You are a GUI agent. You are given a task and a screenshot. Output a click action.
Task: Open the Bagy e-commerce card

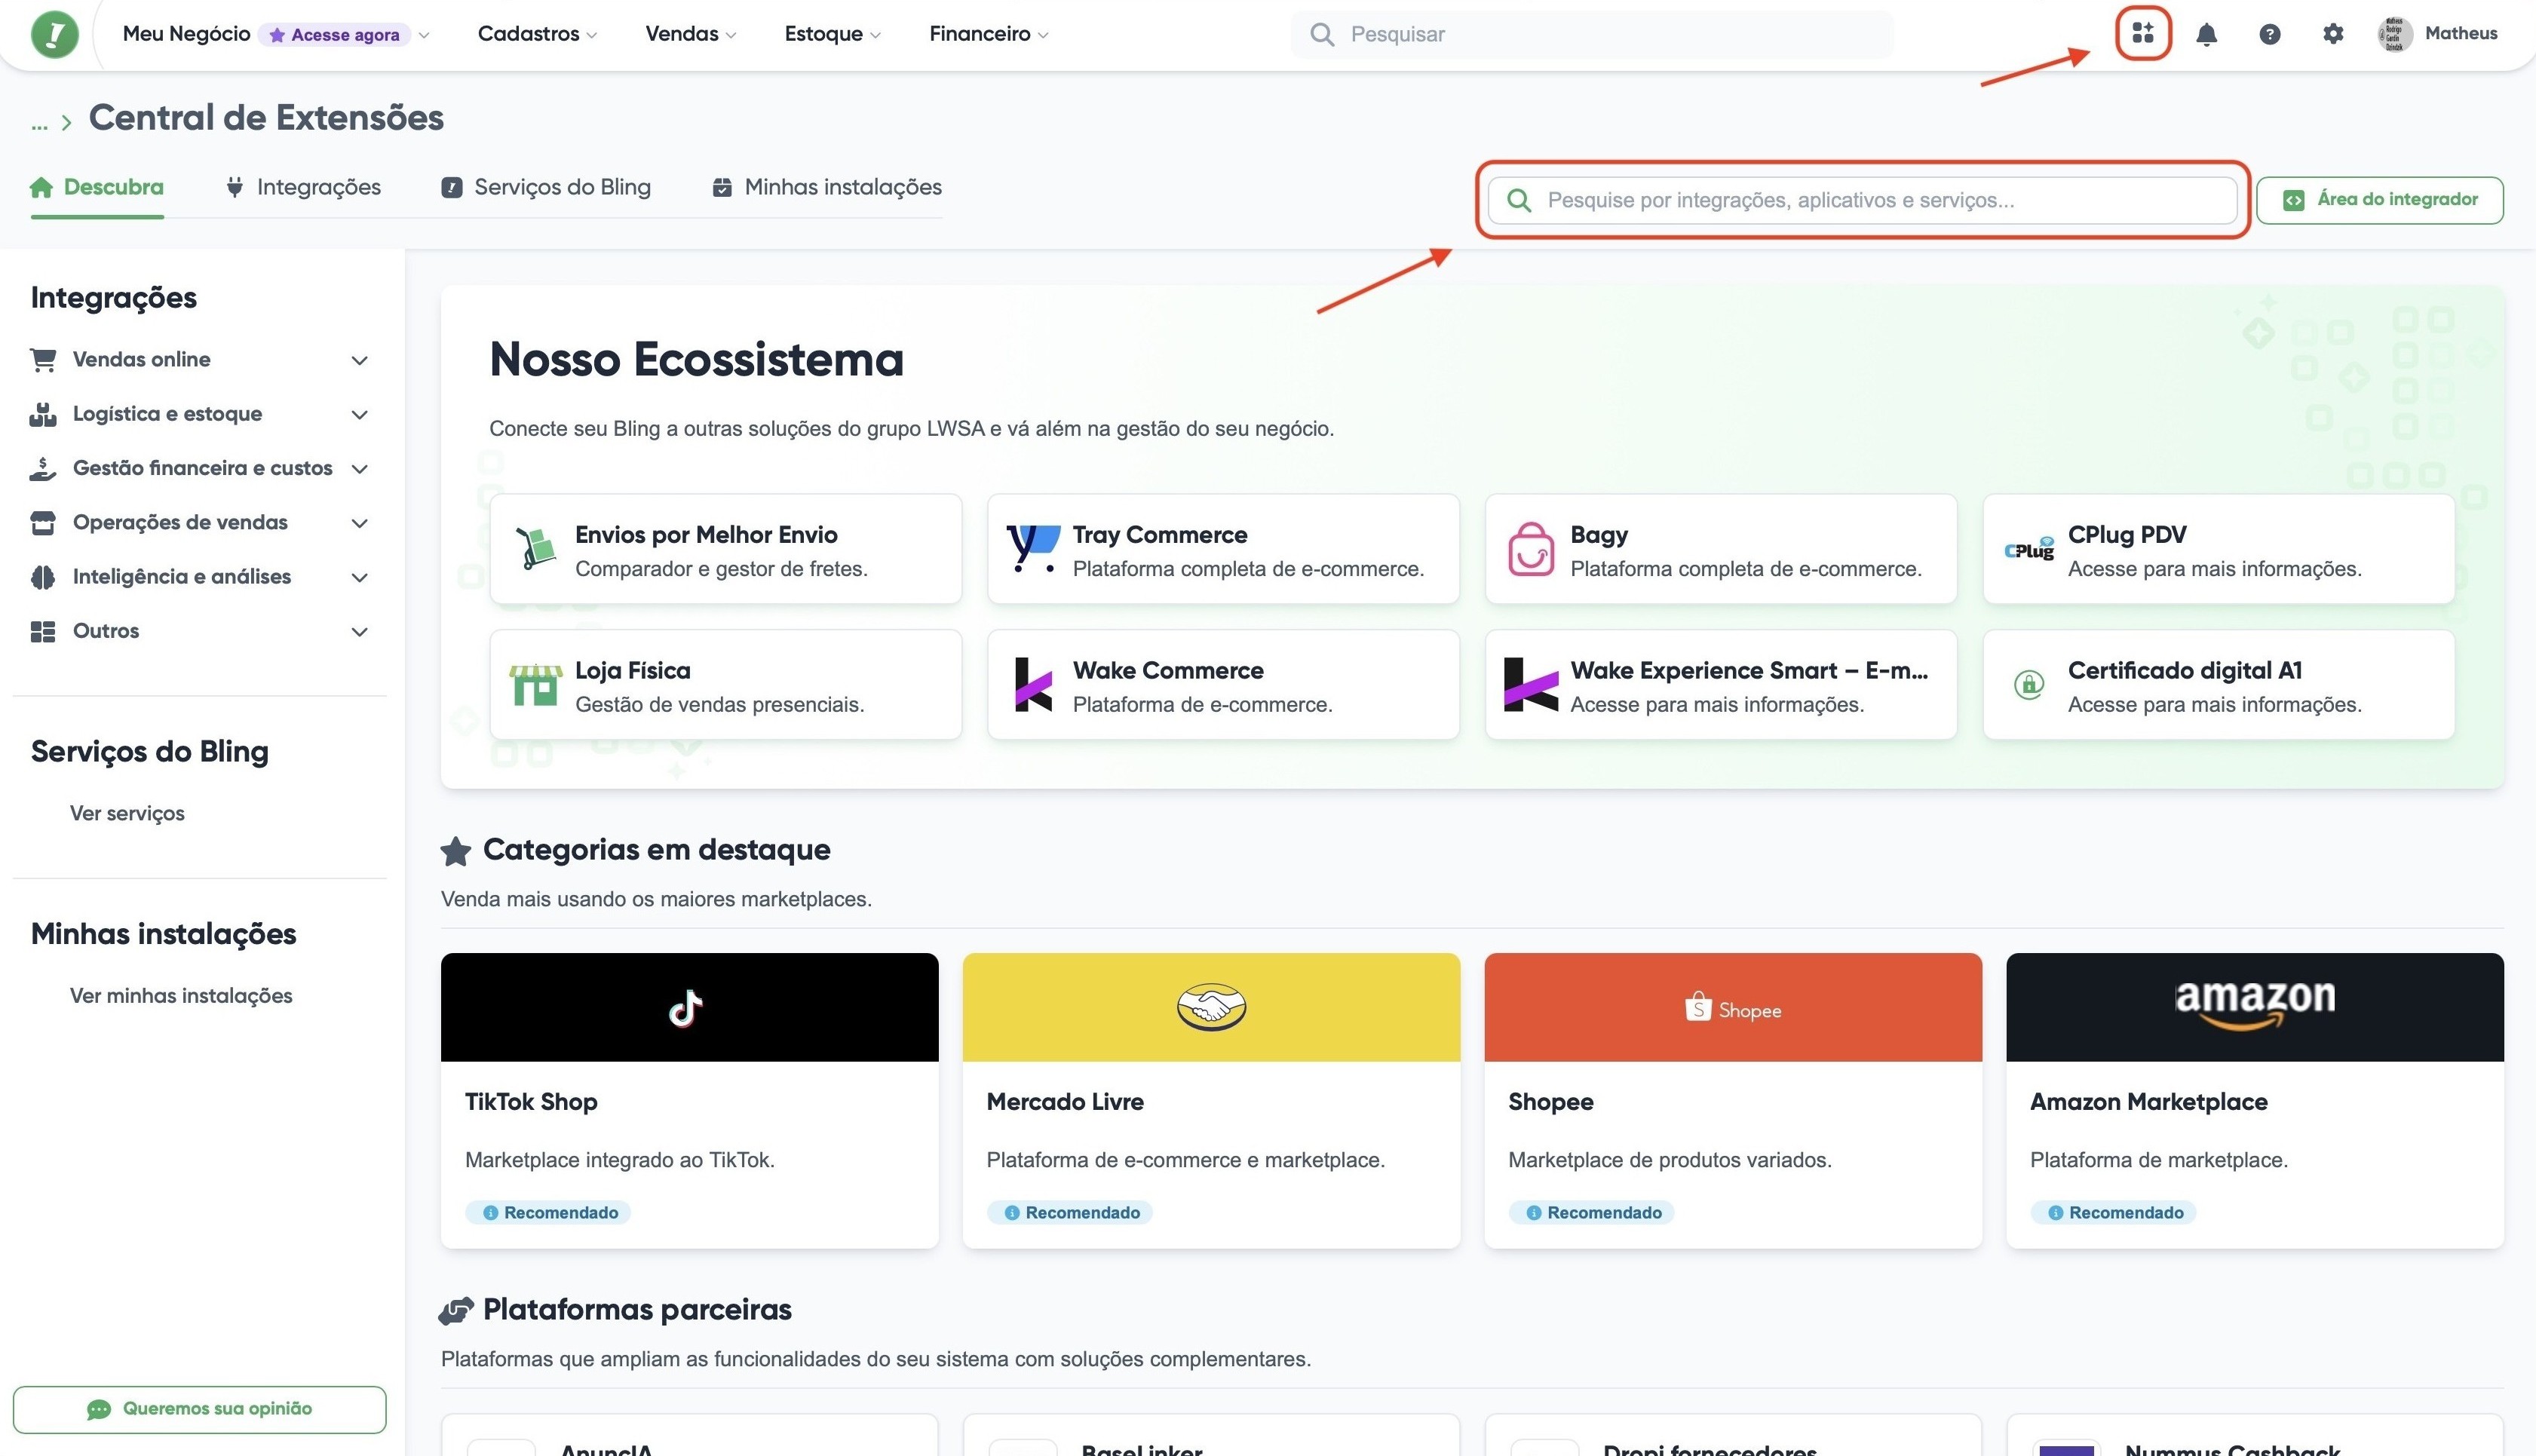click(x=1720, y=550)
